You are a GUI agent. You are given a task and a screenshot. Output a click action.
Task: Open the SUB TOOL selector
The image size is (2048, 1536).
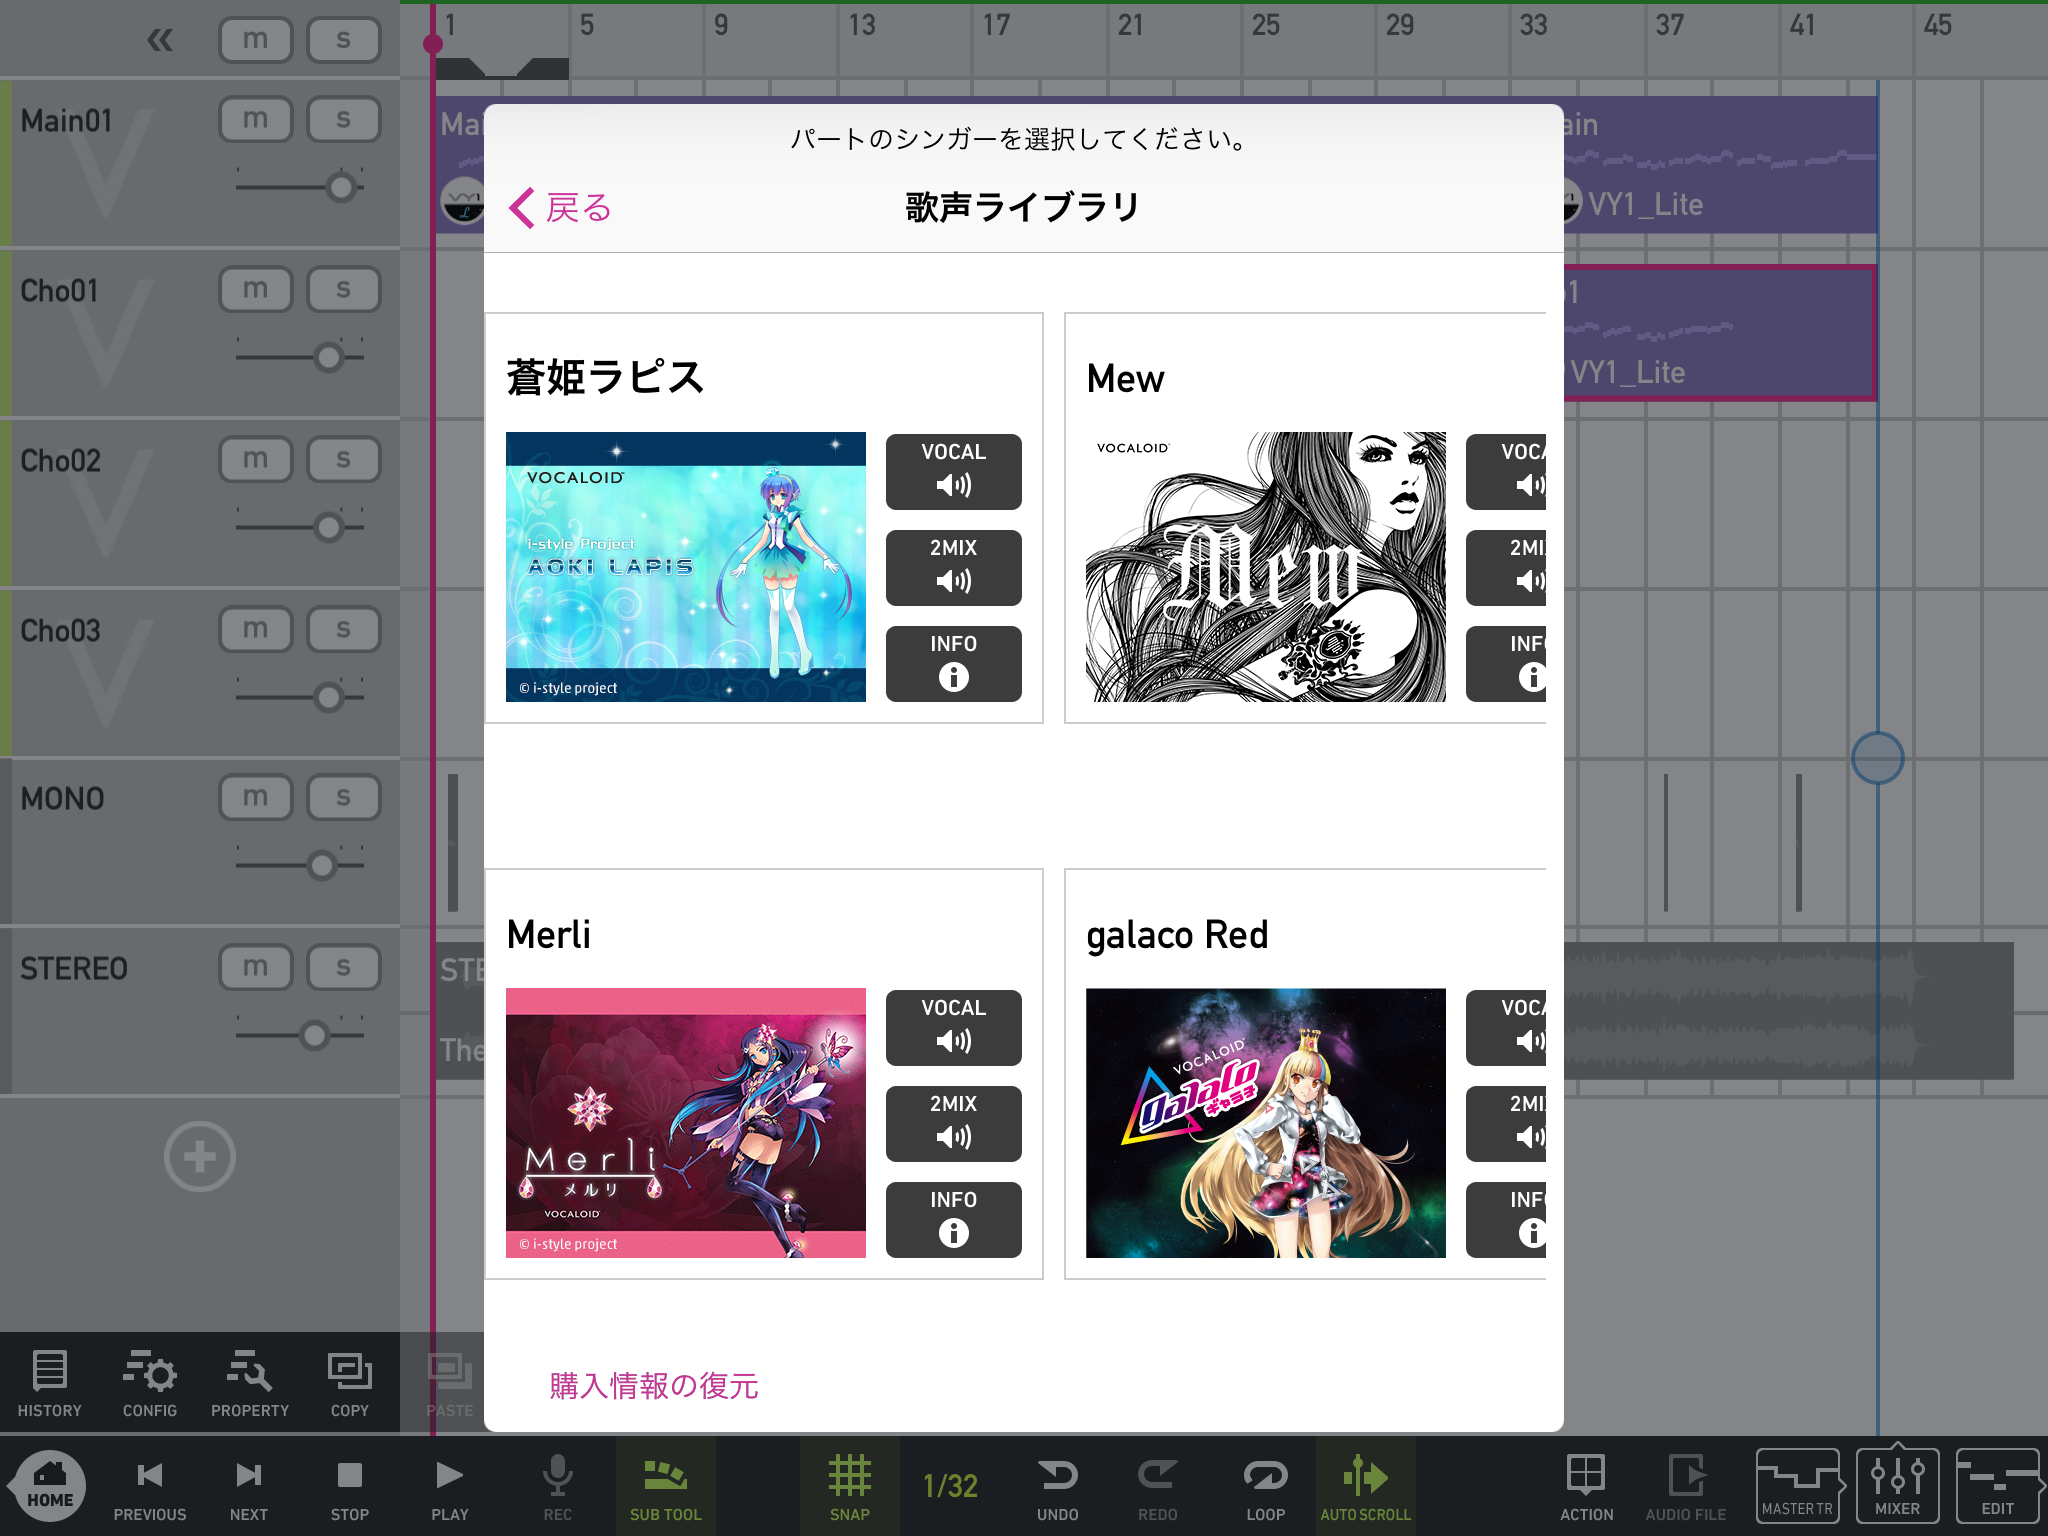(x=666, y=1488)
